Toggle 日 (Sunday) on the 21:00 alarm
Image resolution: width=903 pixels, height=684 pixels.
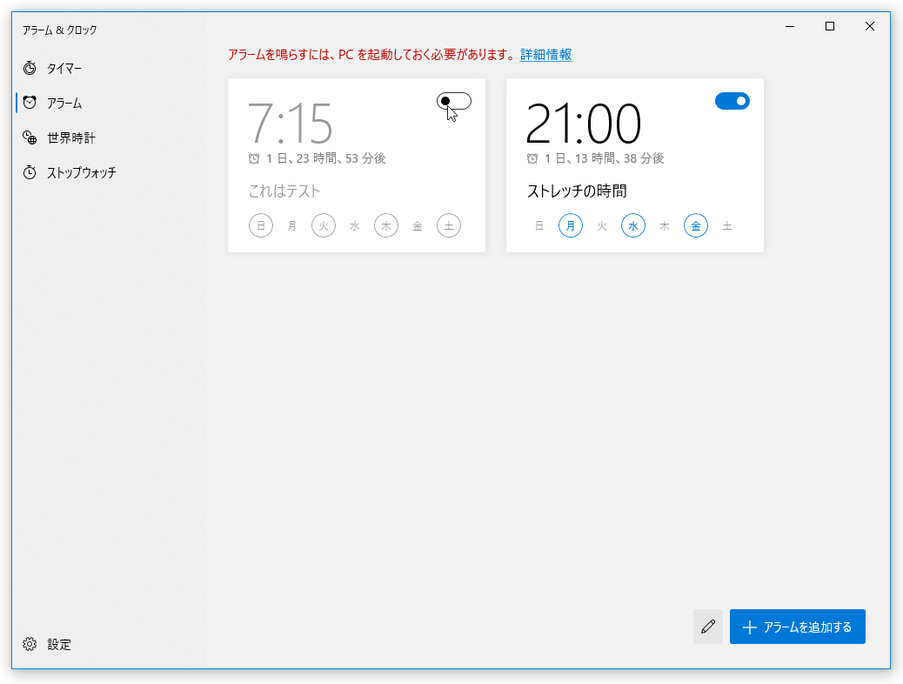click(x=539, y=226)
